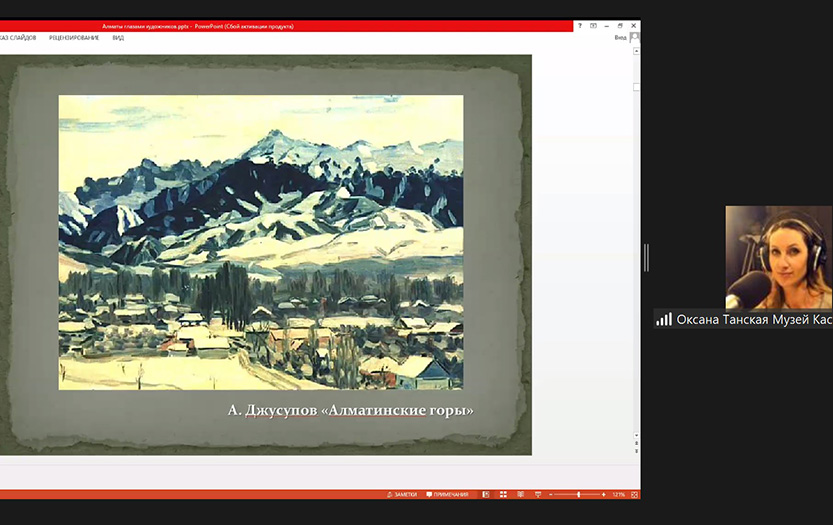This screenshot has width=833, height=525.
Task: Click the Вход sign-in link
Action: pos(620,37)
